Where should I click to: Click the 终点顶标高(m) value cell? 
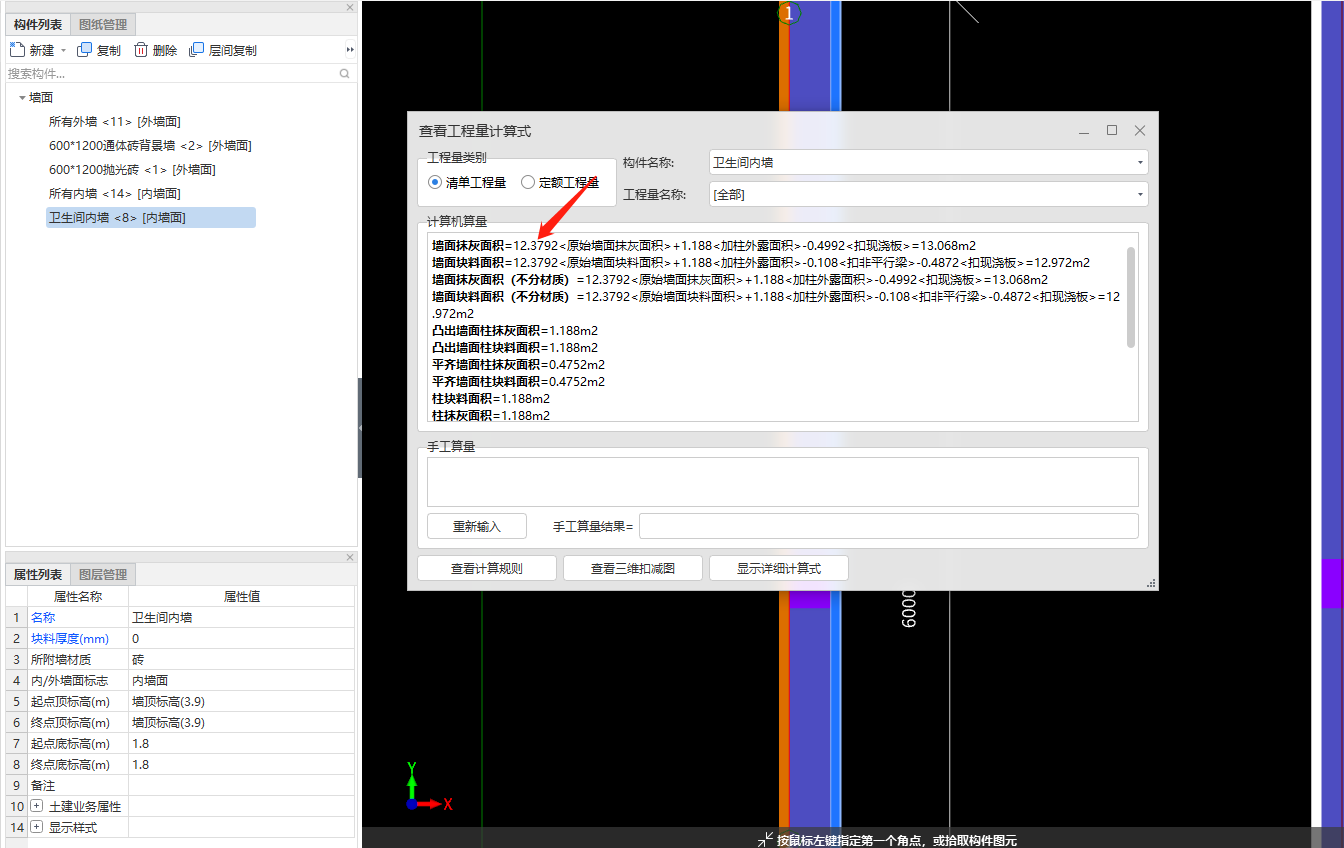(241, 722)
